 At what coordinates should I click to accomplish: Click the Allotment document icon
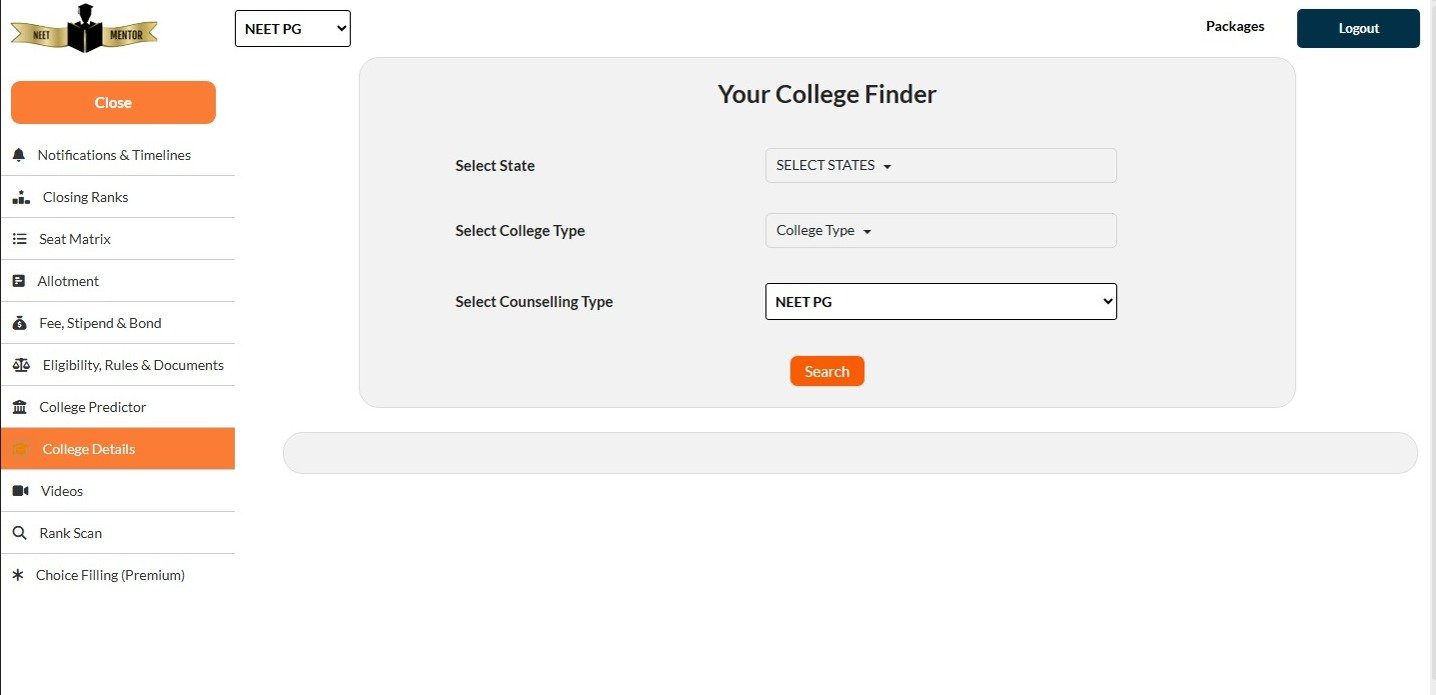pos(18,281)
